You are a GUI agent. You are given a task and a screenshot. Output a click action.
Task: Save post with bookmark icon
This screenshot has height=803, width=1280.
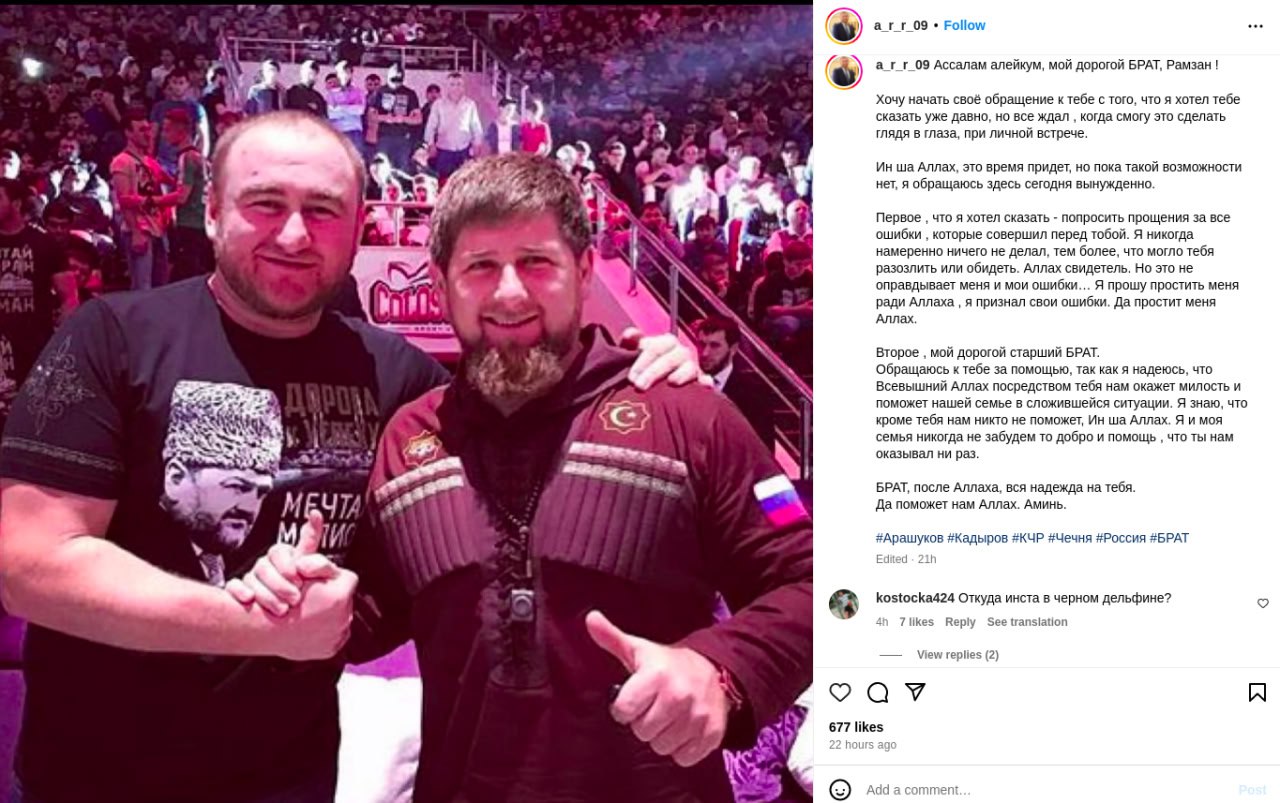click(x=1257, y=692)
